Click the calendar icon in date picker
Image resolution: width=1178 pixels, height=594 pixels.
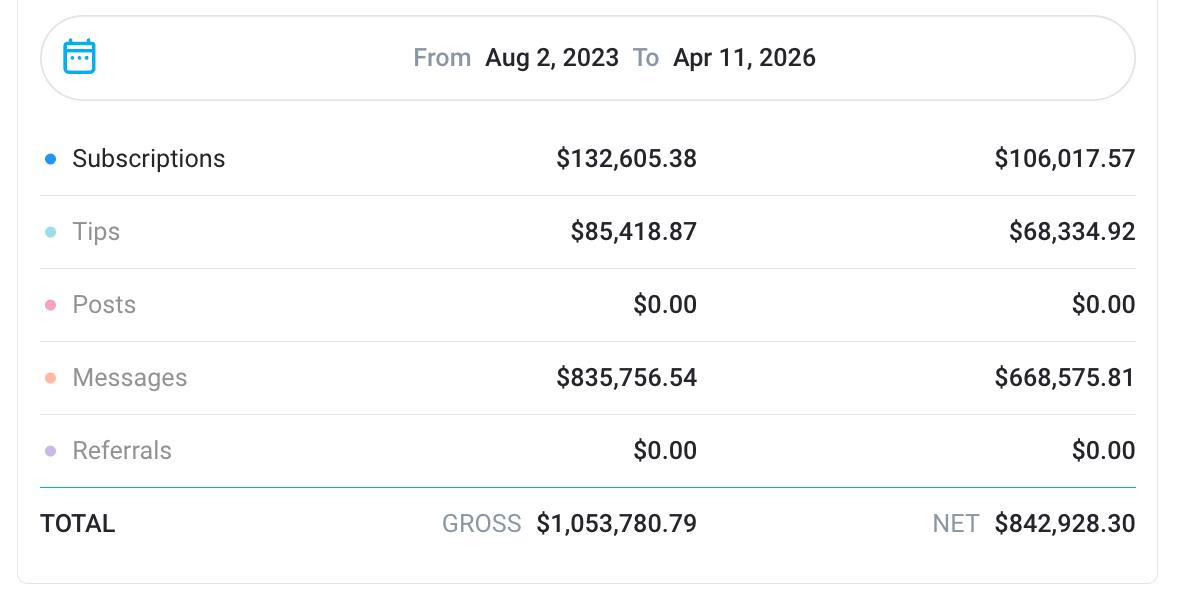79,57
